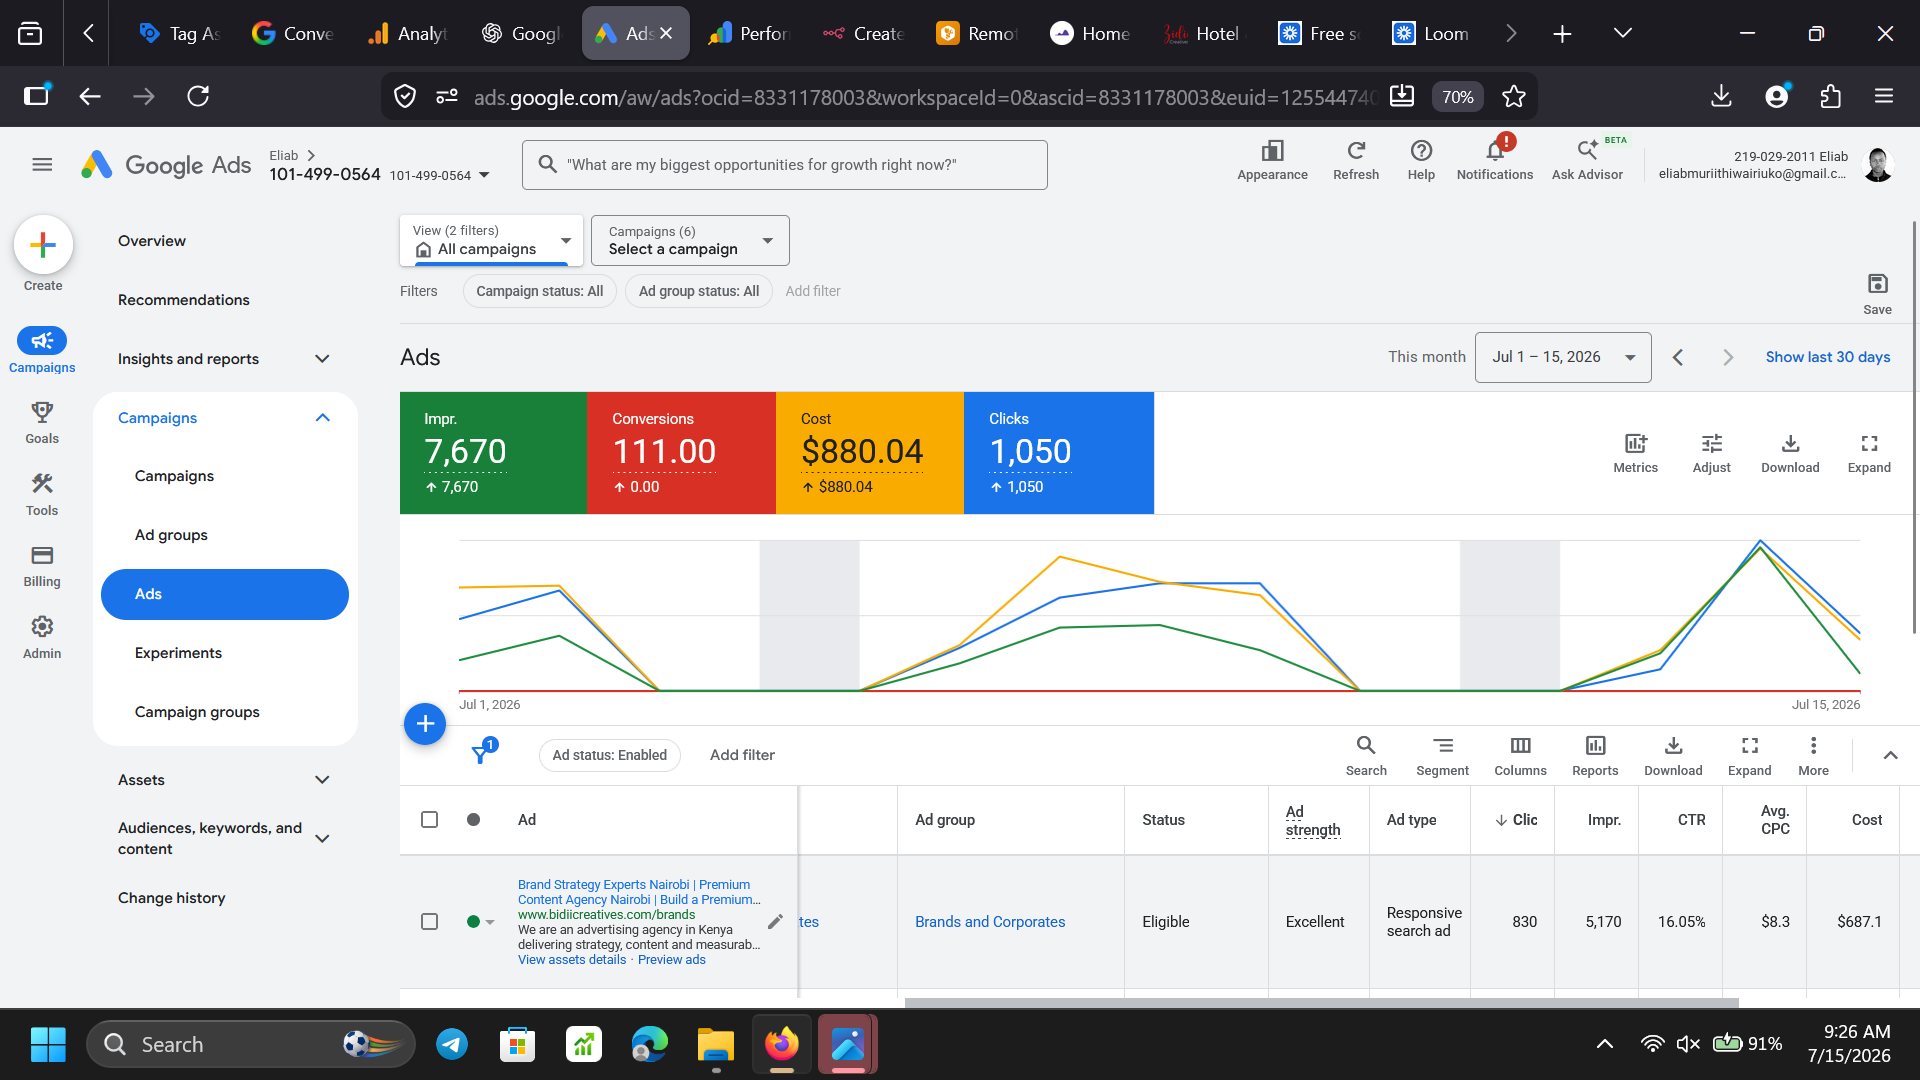Open chart Adjust sliders icon

(x=1711, y=443)
